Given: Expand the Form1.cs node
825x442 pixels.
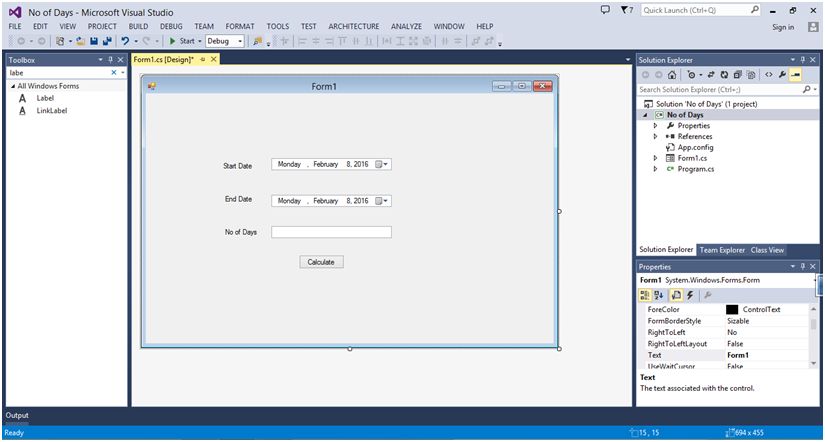Looking at the screenshot, I should [656, 158].
